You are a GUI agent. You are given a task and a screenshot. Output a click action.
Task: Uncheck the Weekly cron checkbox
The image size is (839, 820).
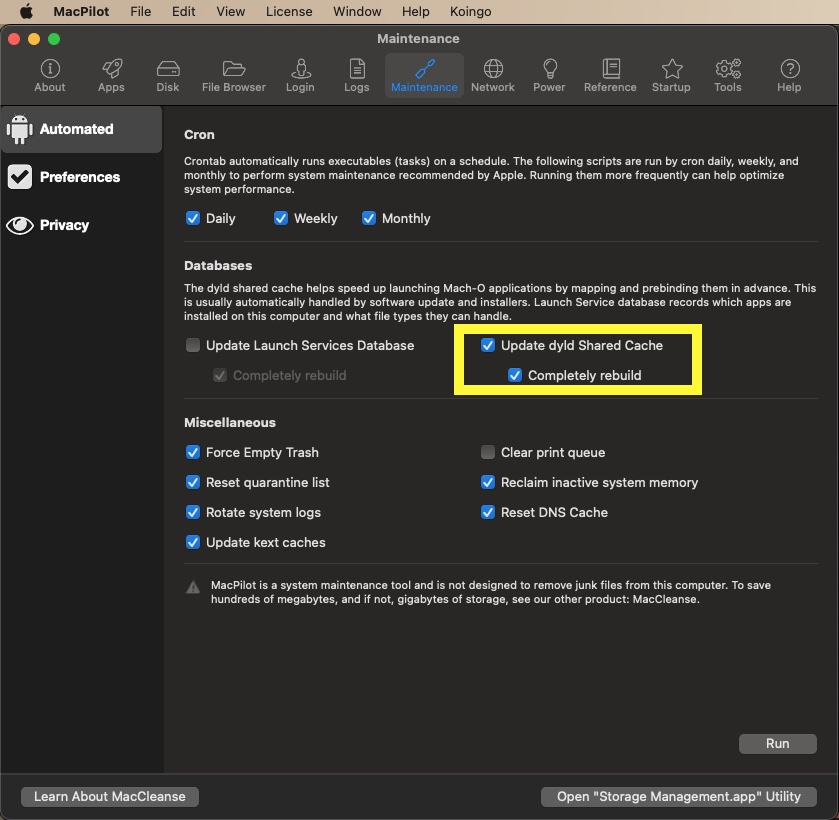pyautogui.click(x=281, y=218)
